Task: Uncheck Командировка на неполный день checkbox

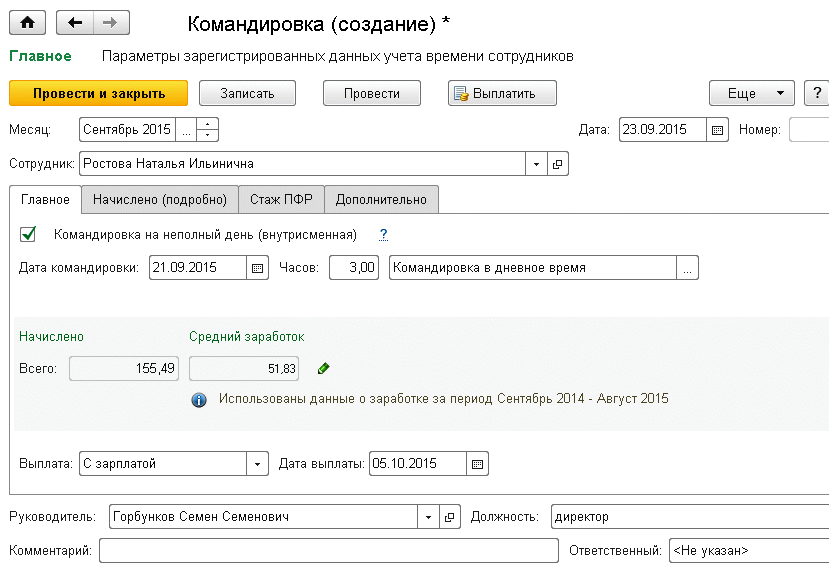Action: [x=28, y=235]
